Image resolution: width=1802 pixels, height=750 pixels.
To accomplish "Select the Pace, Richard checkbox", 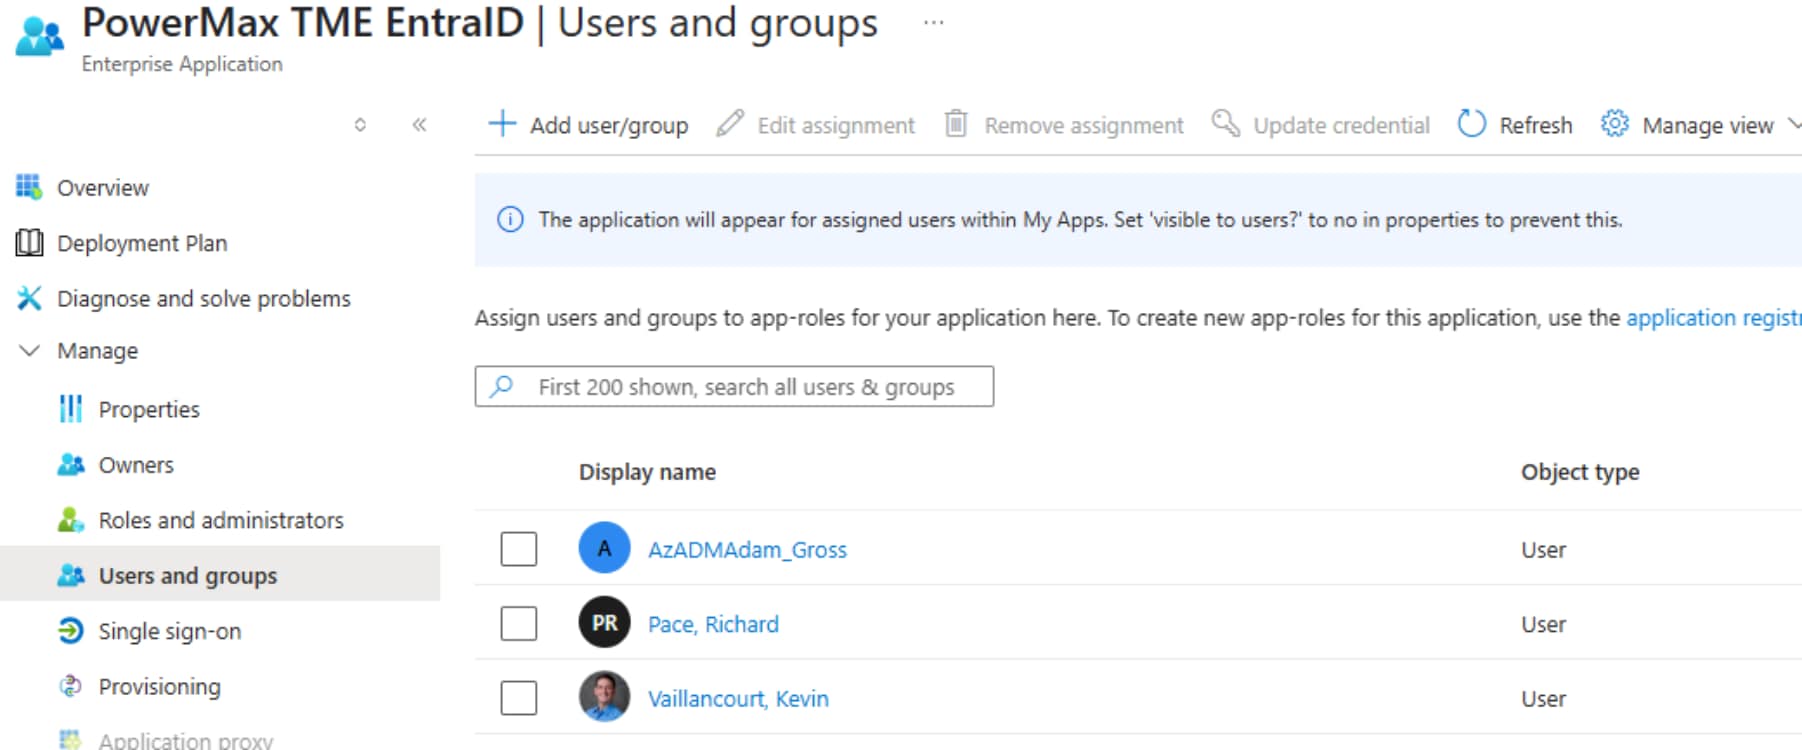I will pos(519,623).
